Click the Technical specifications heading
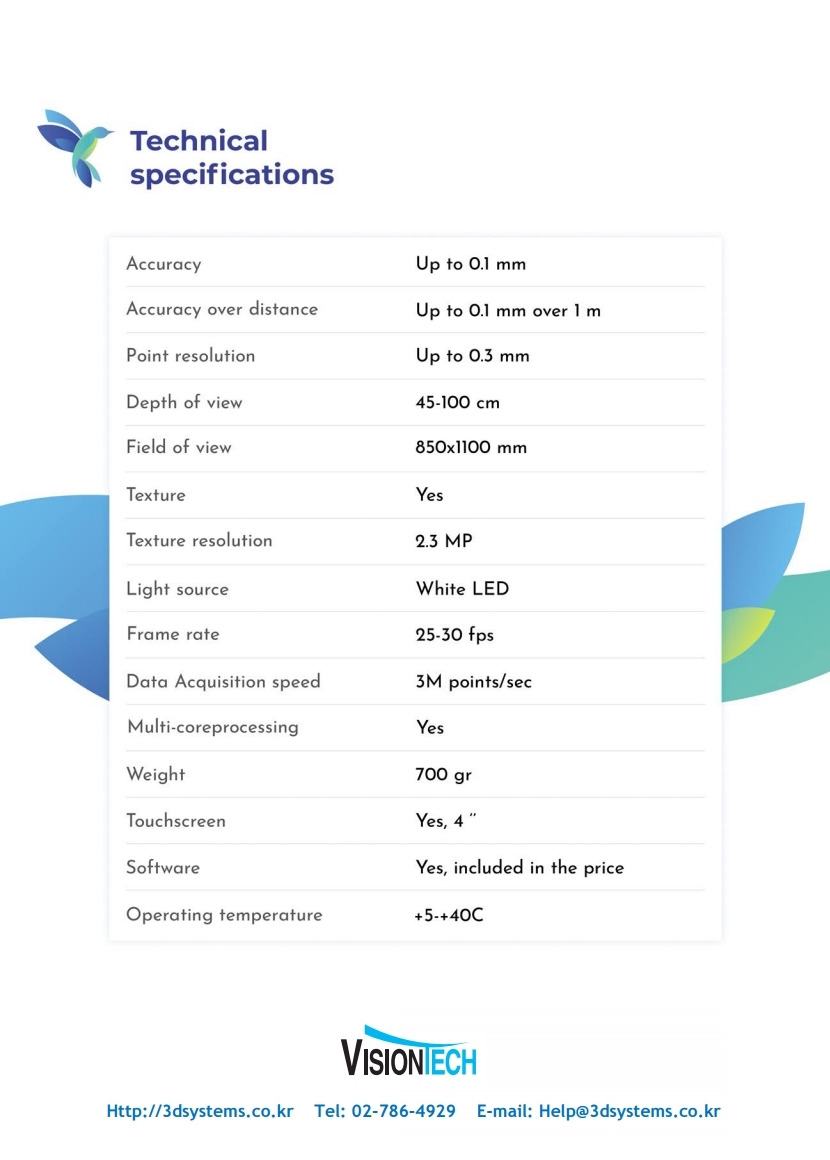Viewport: 830px width, 1160px height. pyautogui.click(x=231, y=157)
